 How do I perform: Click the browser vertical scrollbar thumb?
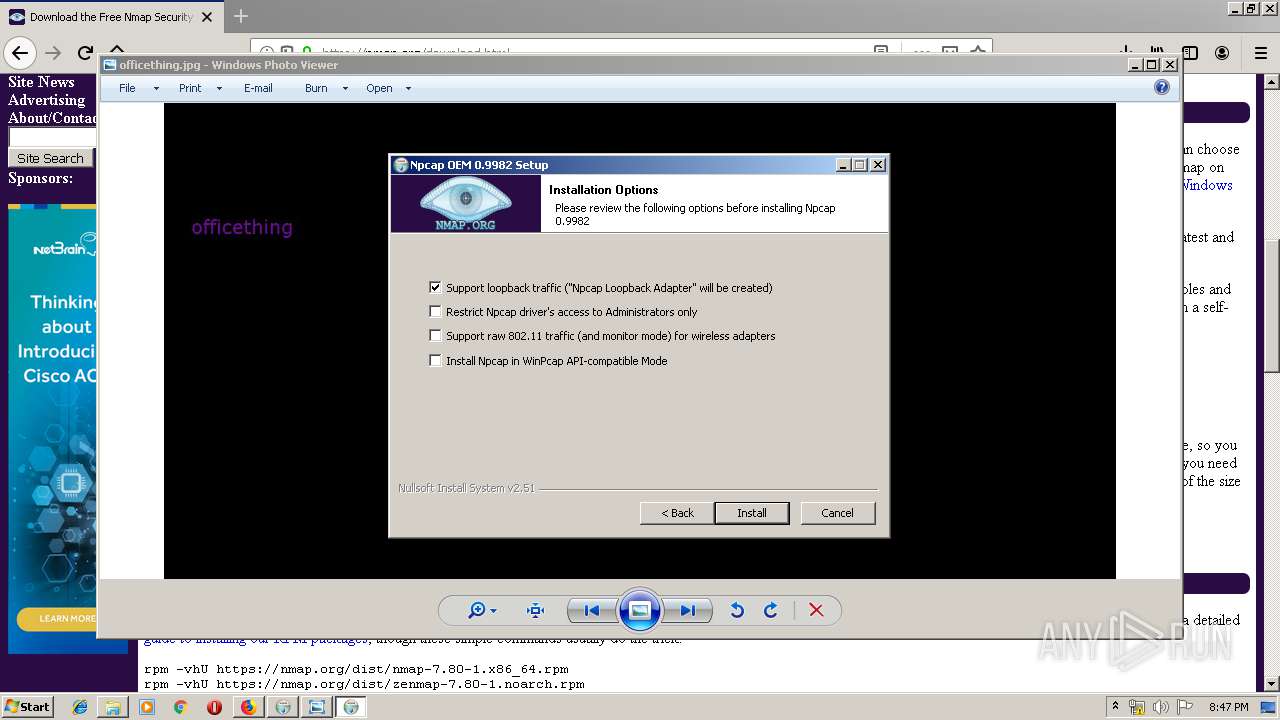pyautogui.click(x=1272, y=306)
